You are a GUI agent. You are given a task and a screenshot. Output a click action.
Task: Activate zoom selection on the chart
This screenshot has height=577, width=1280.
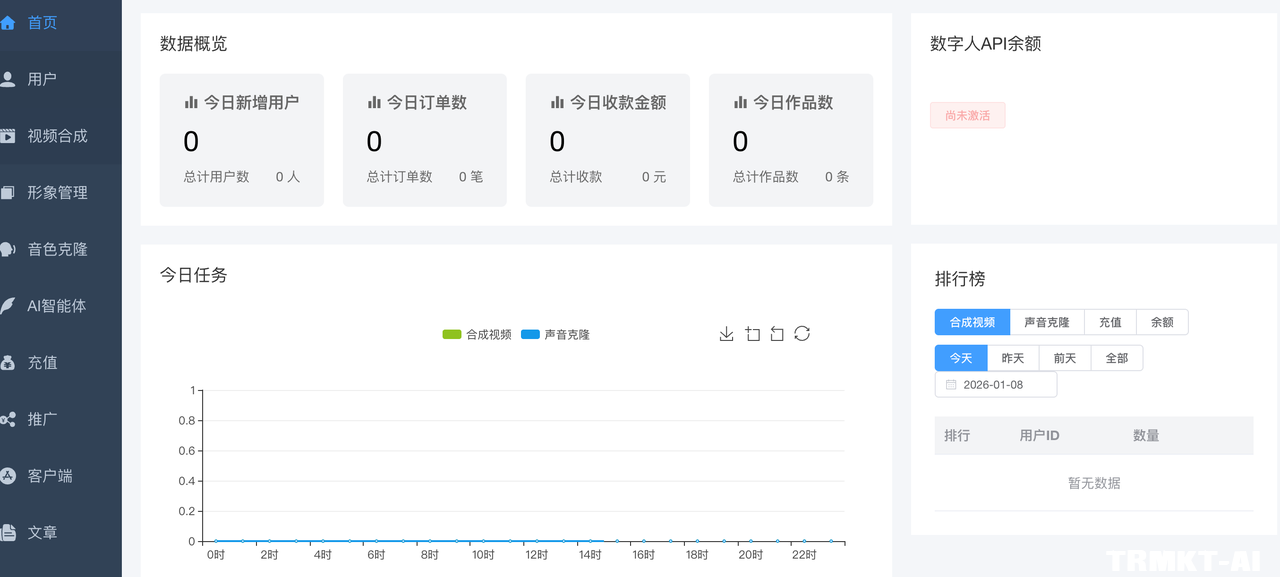752,333
